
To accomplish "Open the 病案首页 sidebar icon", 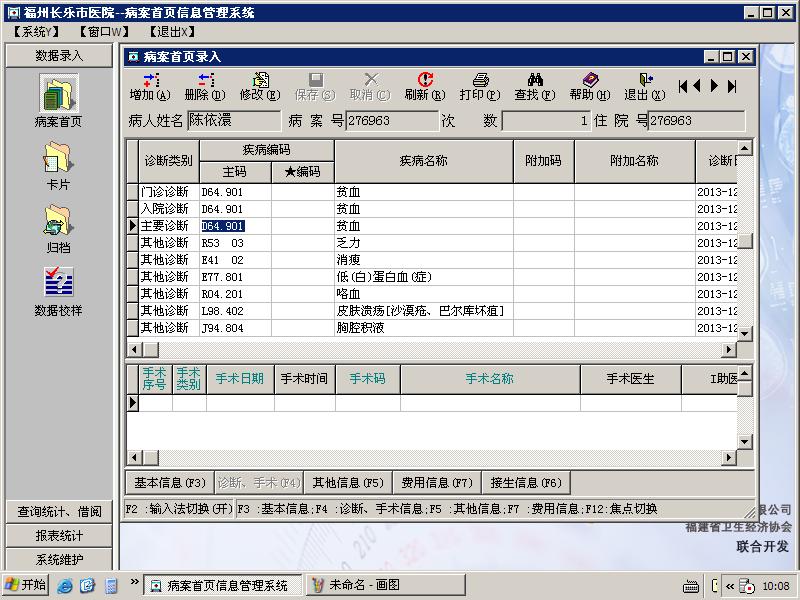I will [59, 101].
